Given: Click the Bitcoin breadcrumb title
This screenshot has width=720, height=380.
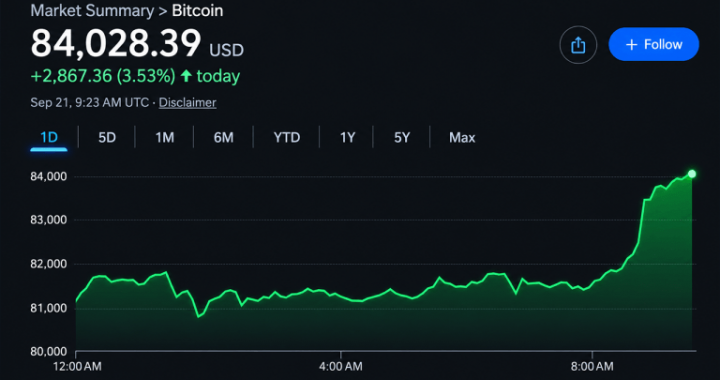Looking at the screenshot, I should click(x=198, y=11).
